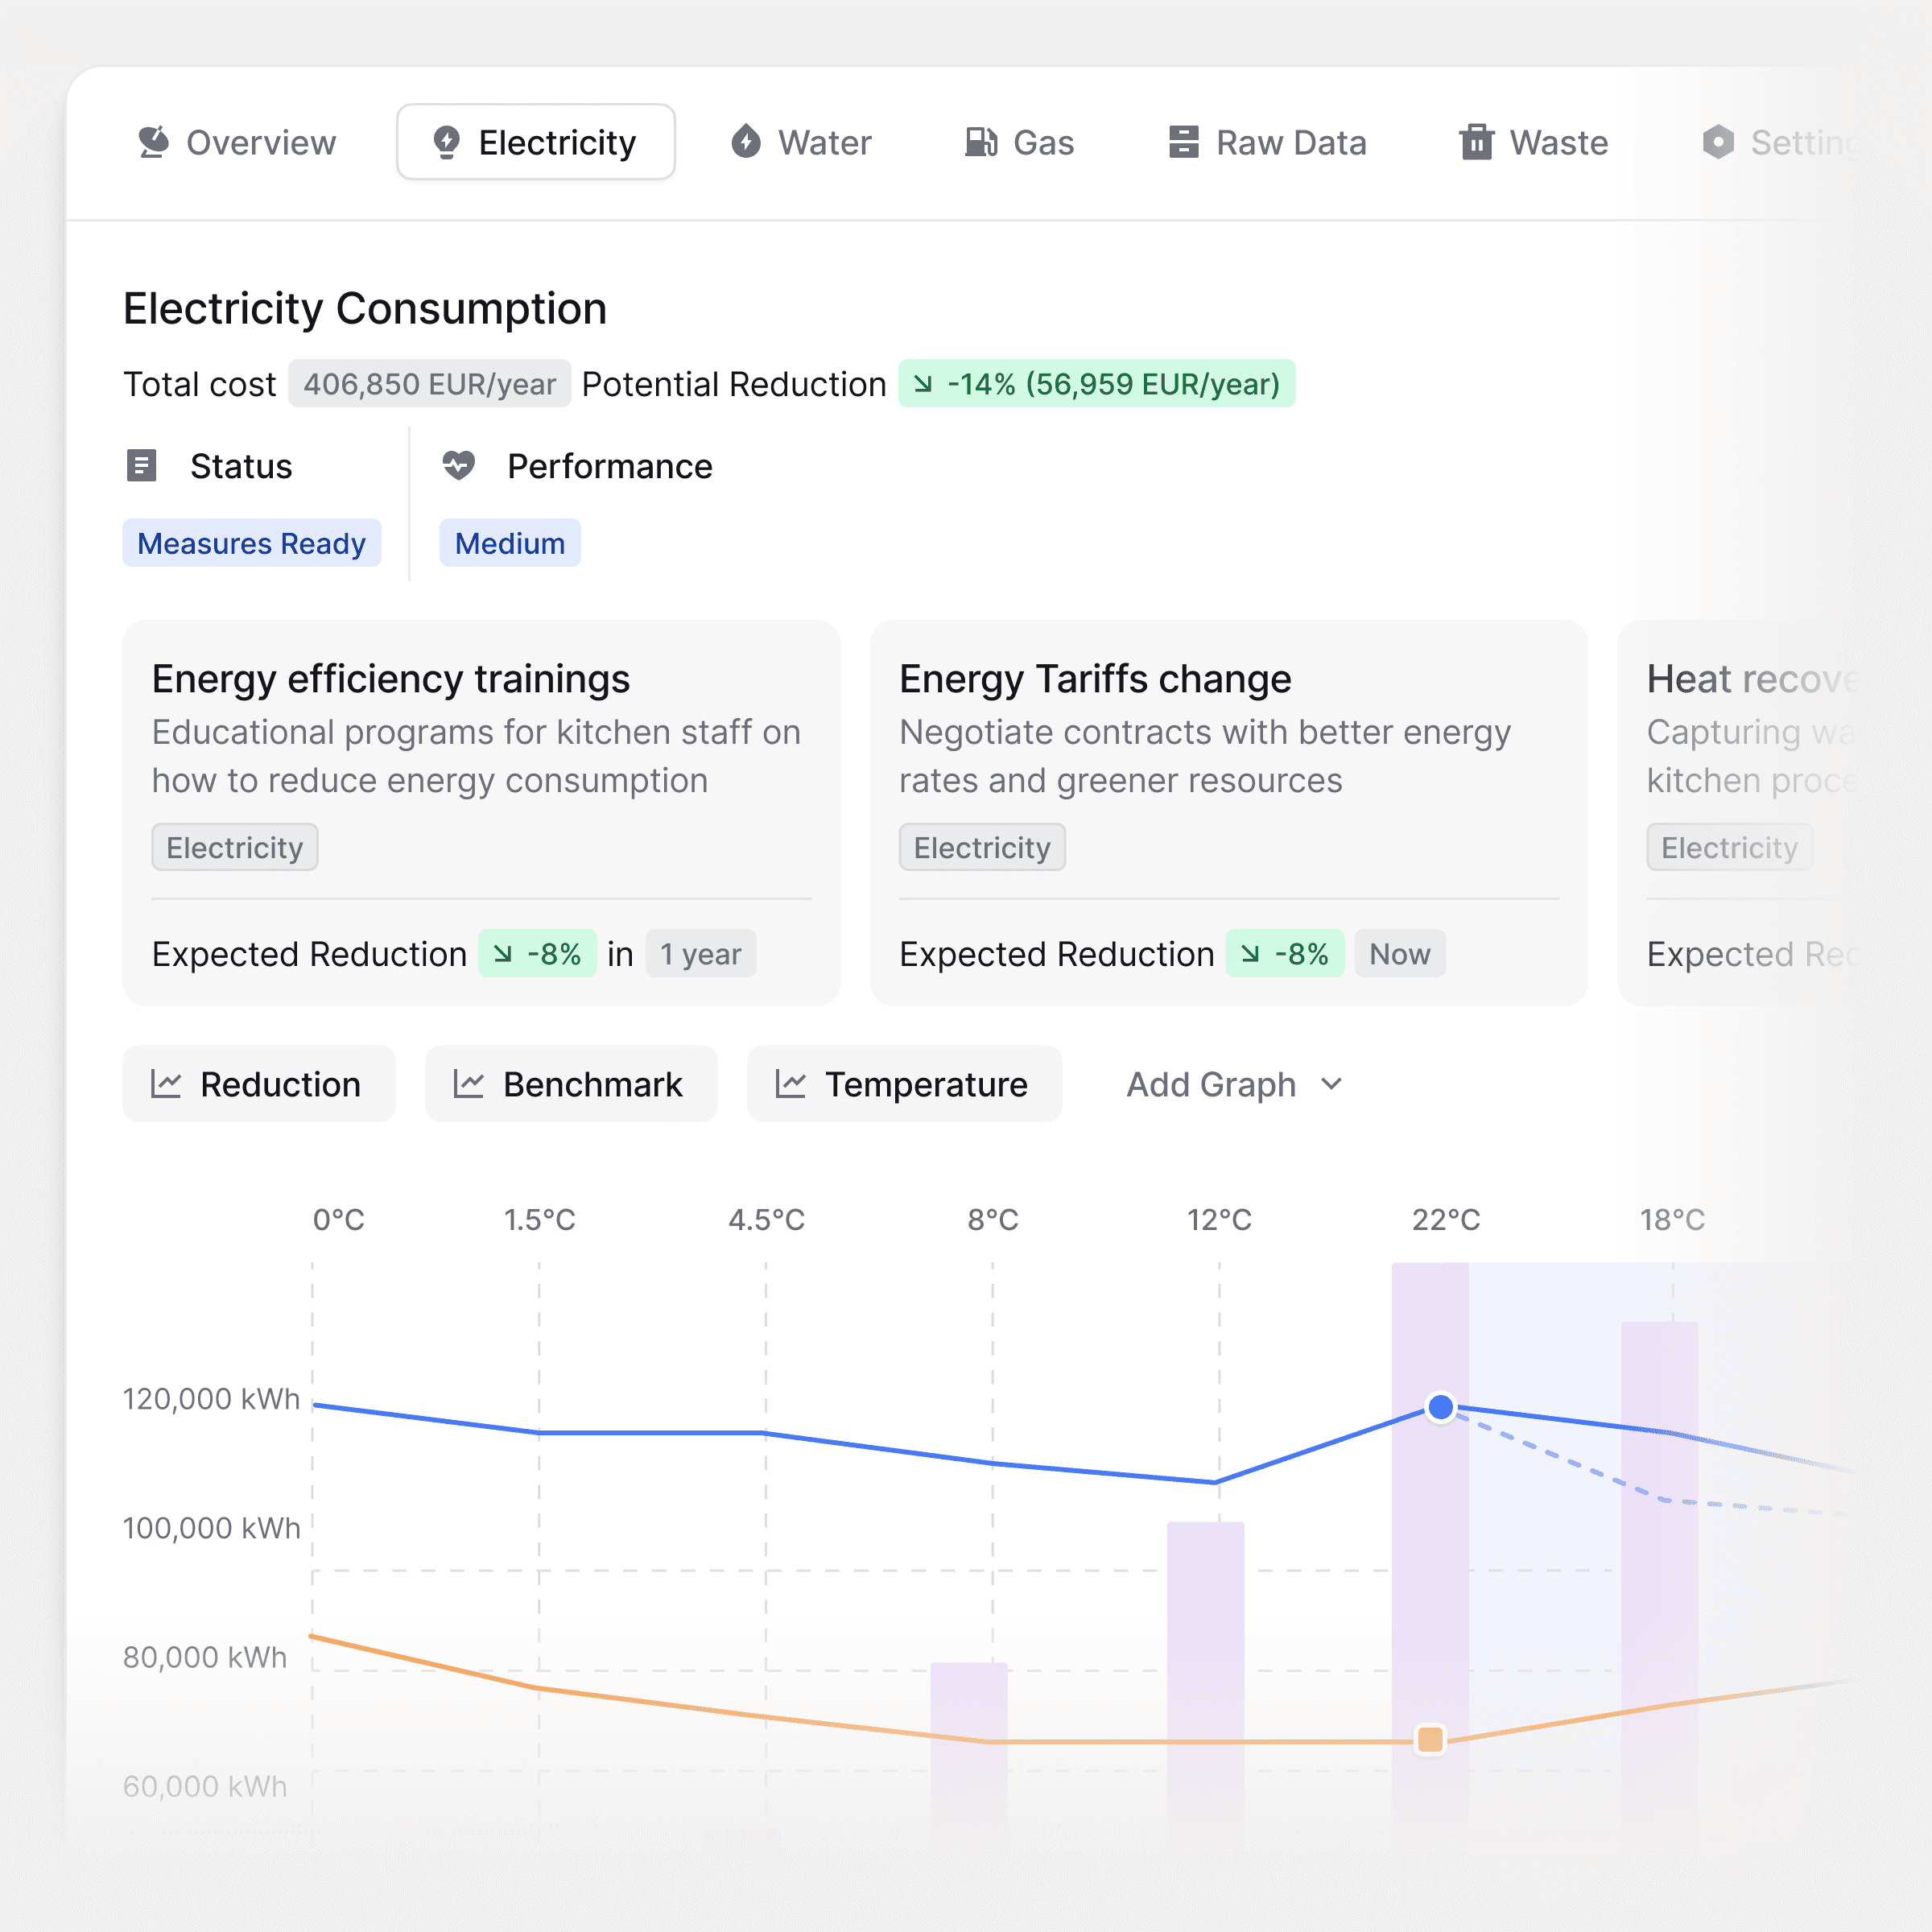
Task: Open the Water tab
Action: pos(802,142)
